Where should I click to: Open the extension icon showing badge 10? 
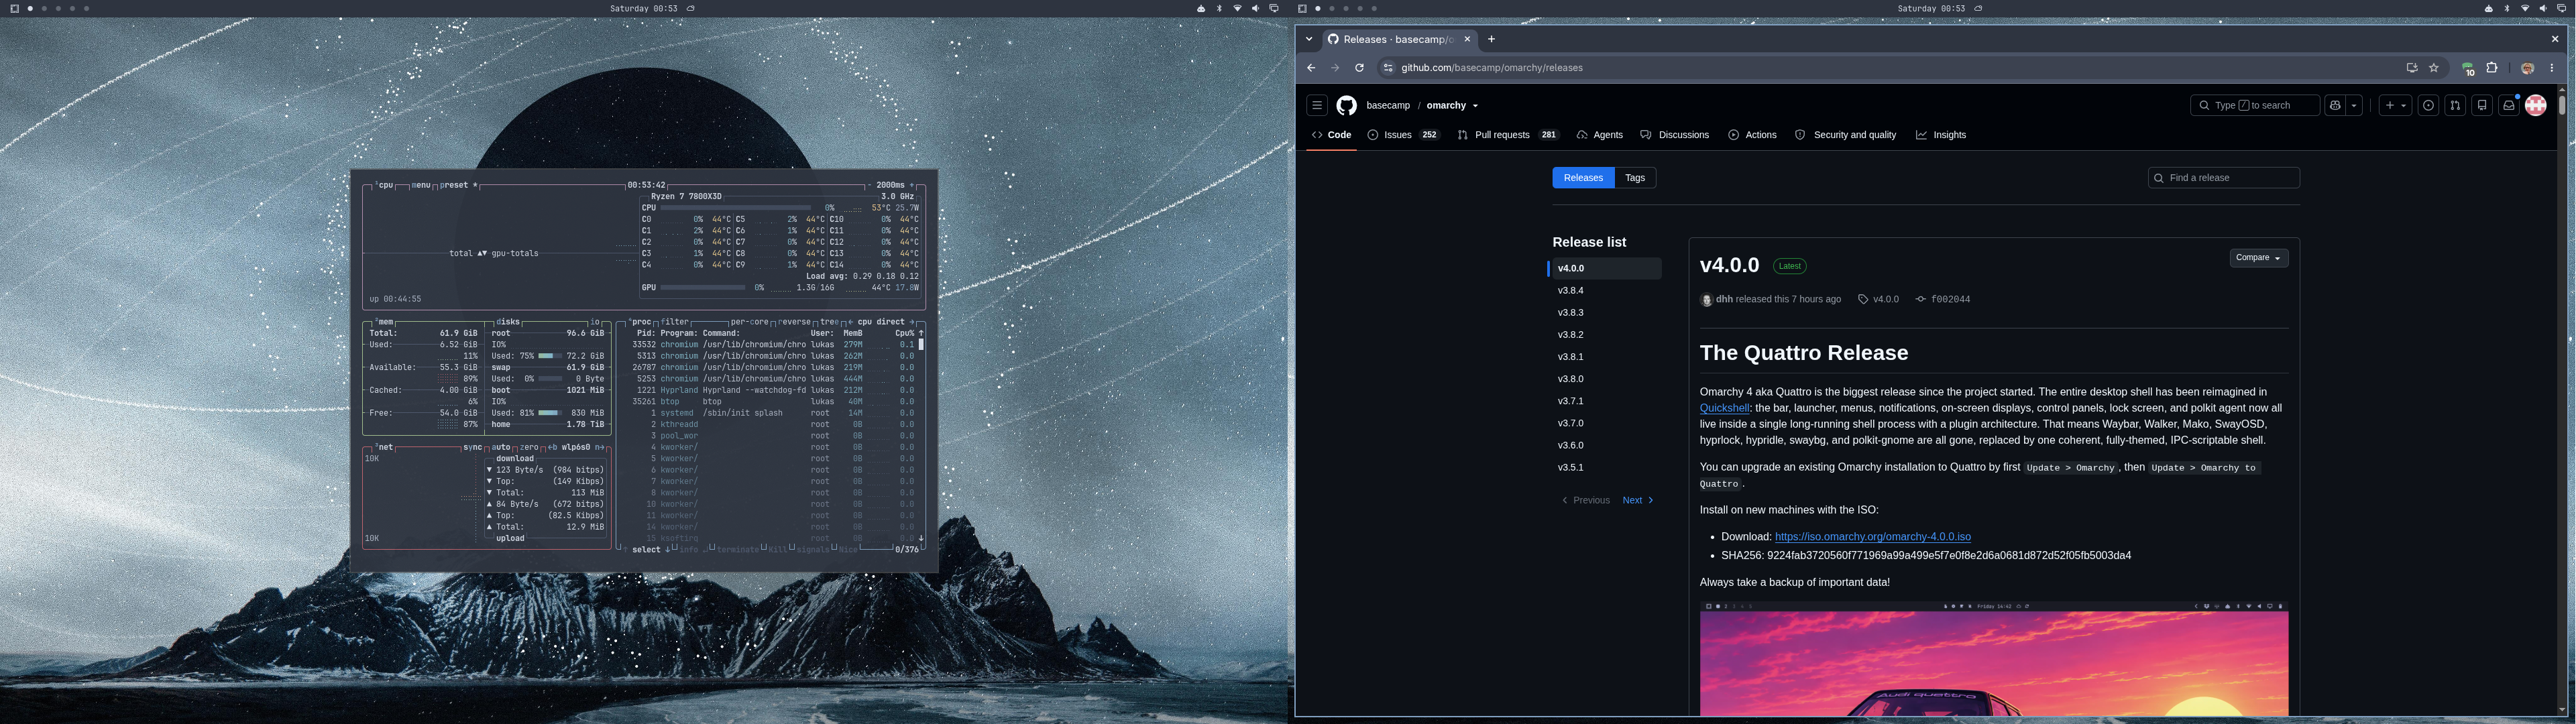tap(2468, 68)
